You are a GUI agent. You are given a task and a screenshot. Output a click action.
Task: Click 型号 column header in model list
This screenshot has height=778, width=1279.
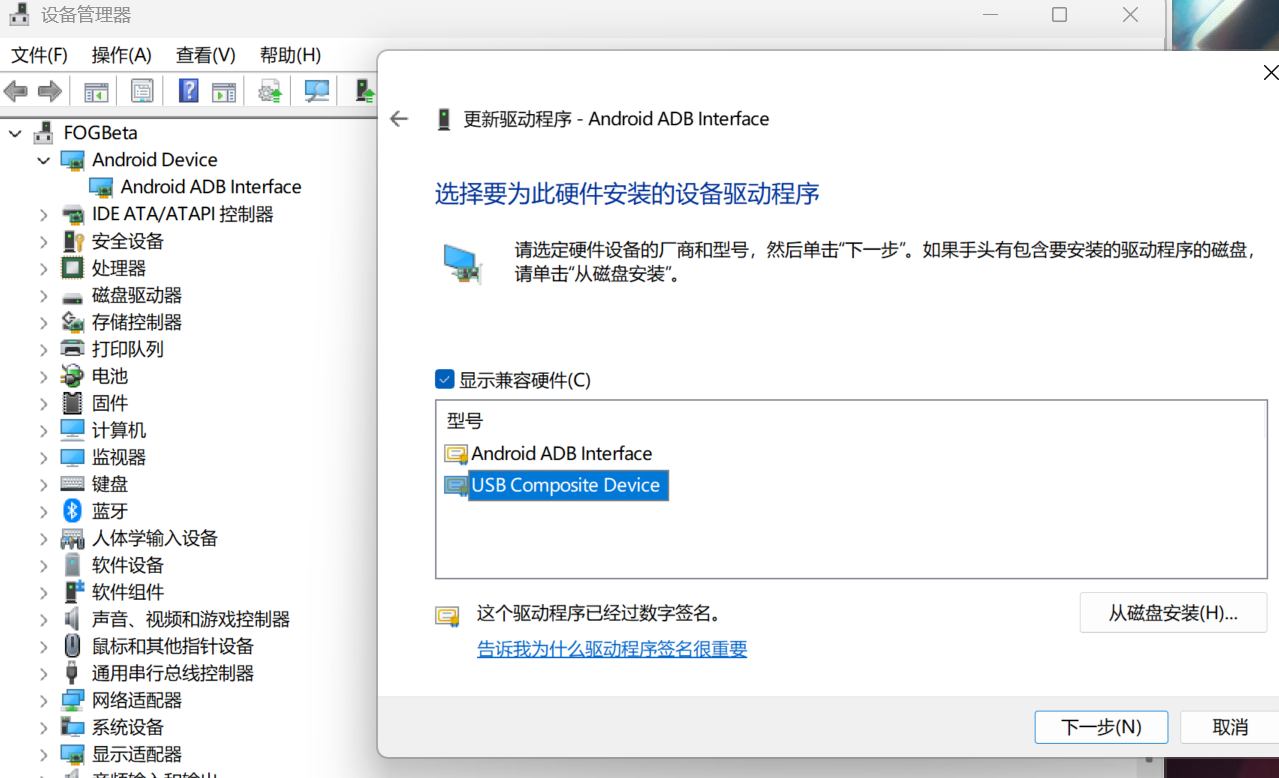(x=465, y=421)
